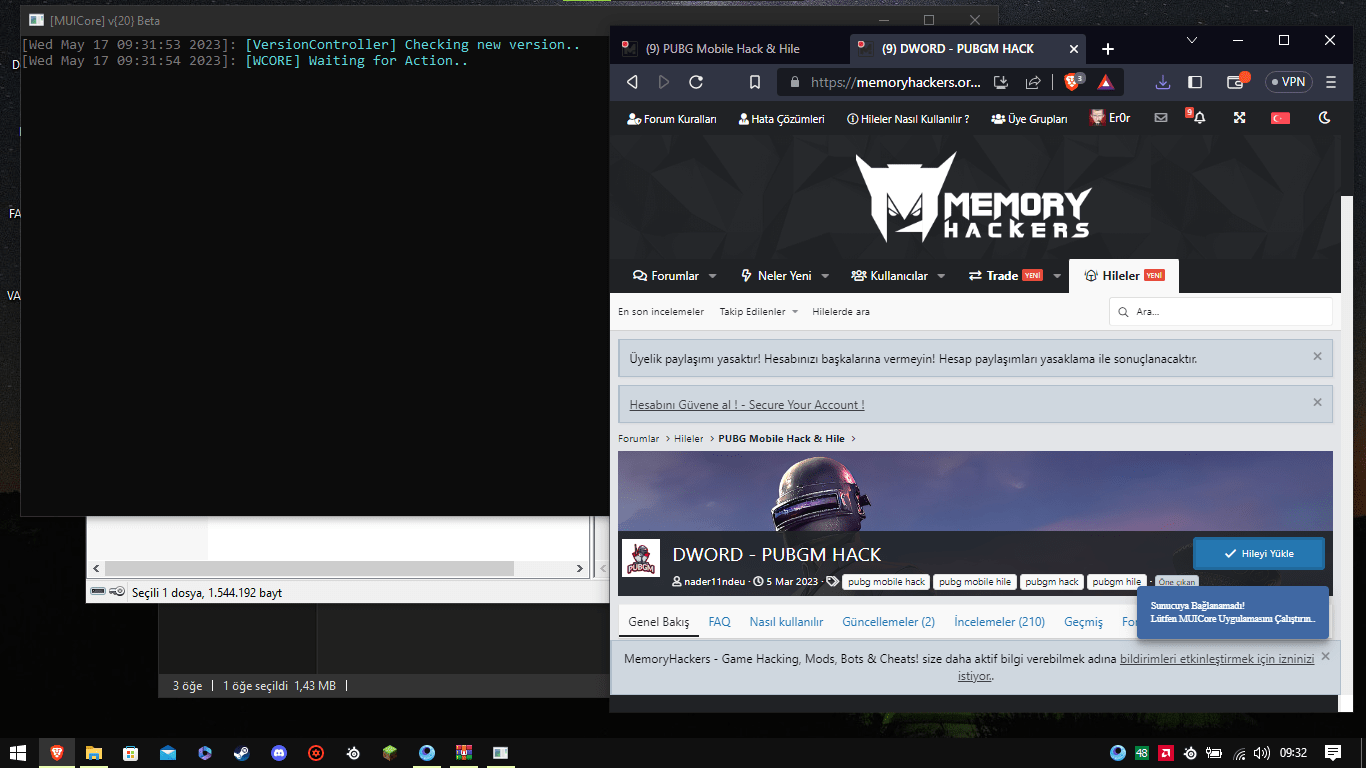Screen dimensions: 1366x768
Task: Click En son incelemeler link
Action: tap(661, 312)
